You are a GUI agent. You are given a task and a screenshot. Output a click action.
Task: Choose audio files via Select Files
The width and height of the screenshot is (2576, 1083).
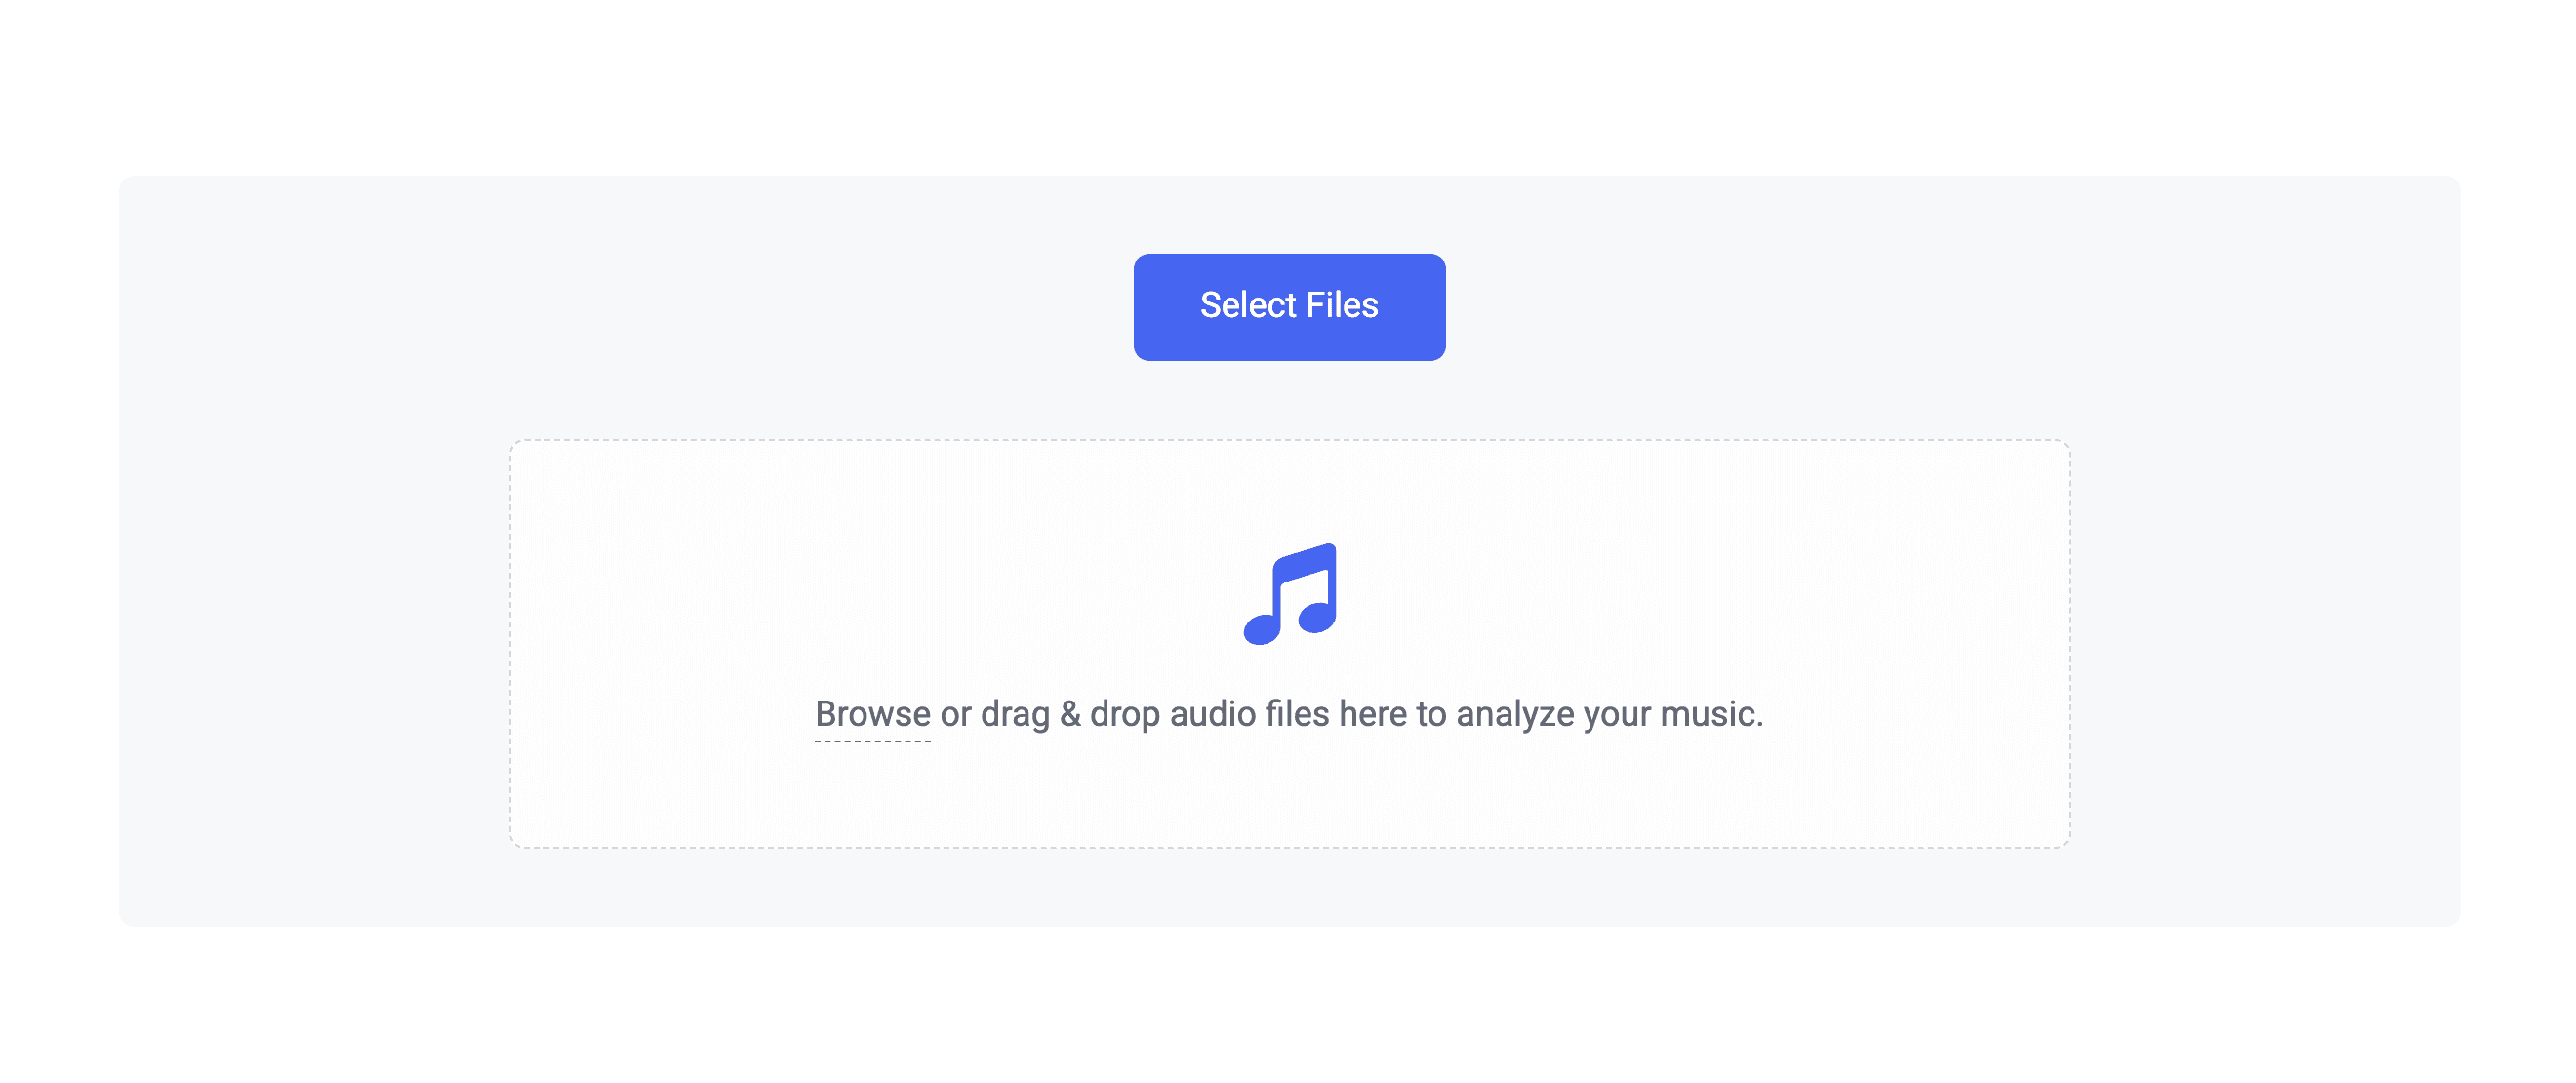coord(1289,307)
